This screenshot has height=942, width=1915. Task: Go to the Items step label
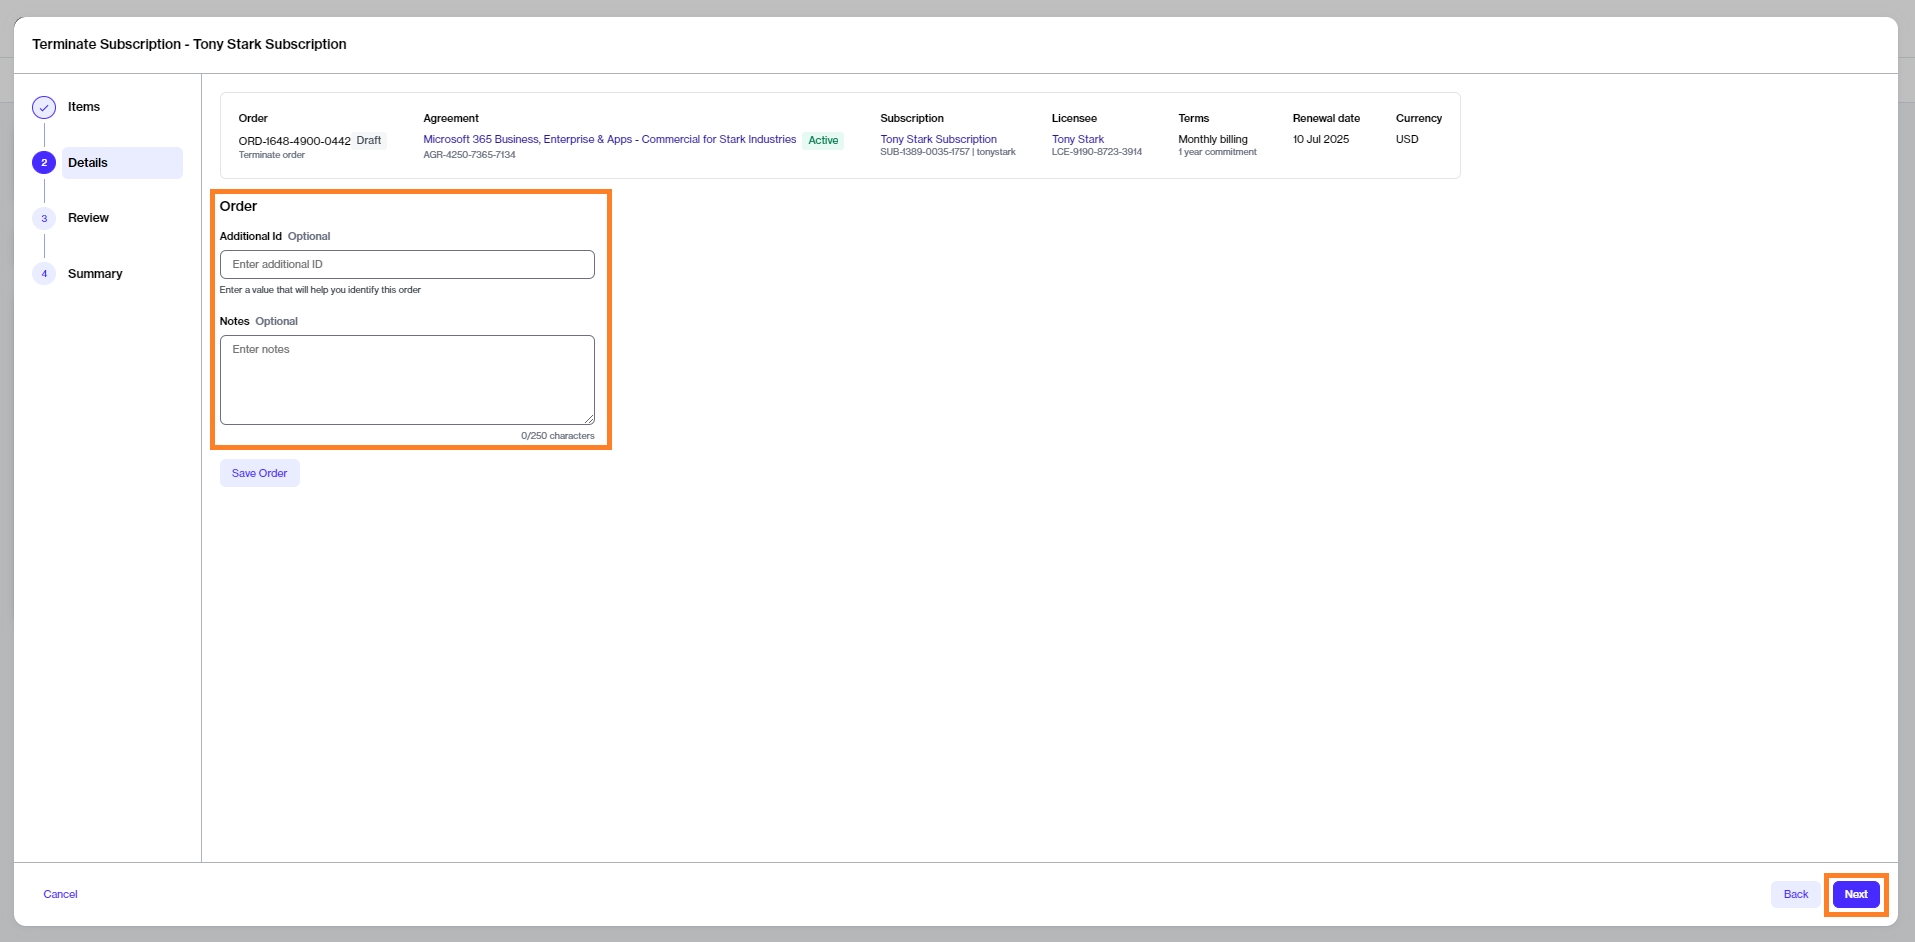point(84,107)
